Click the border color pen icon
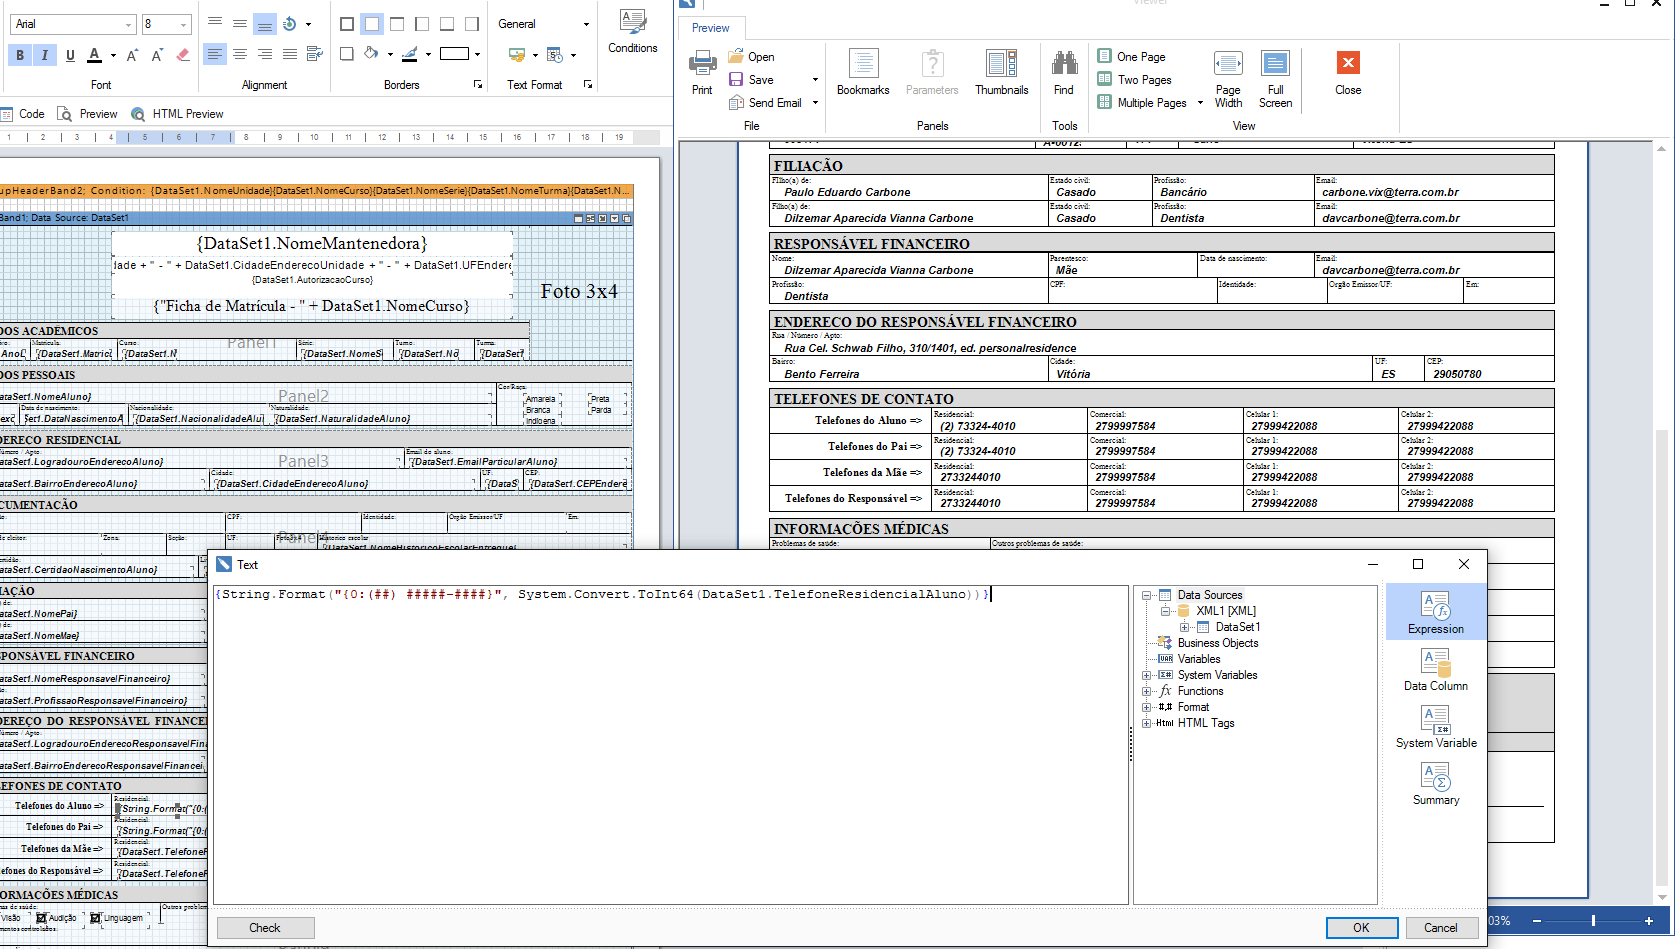 tap(410, 54)
